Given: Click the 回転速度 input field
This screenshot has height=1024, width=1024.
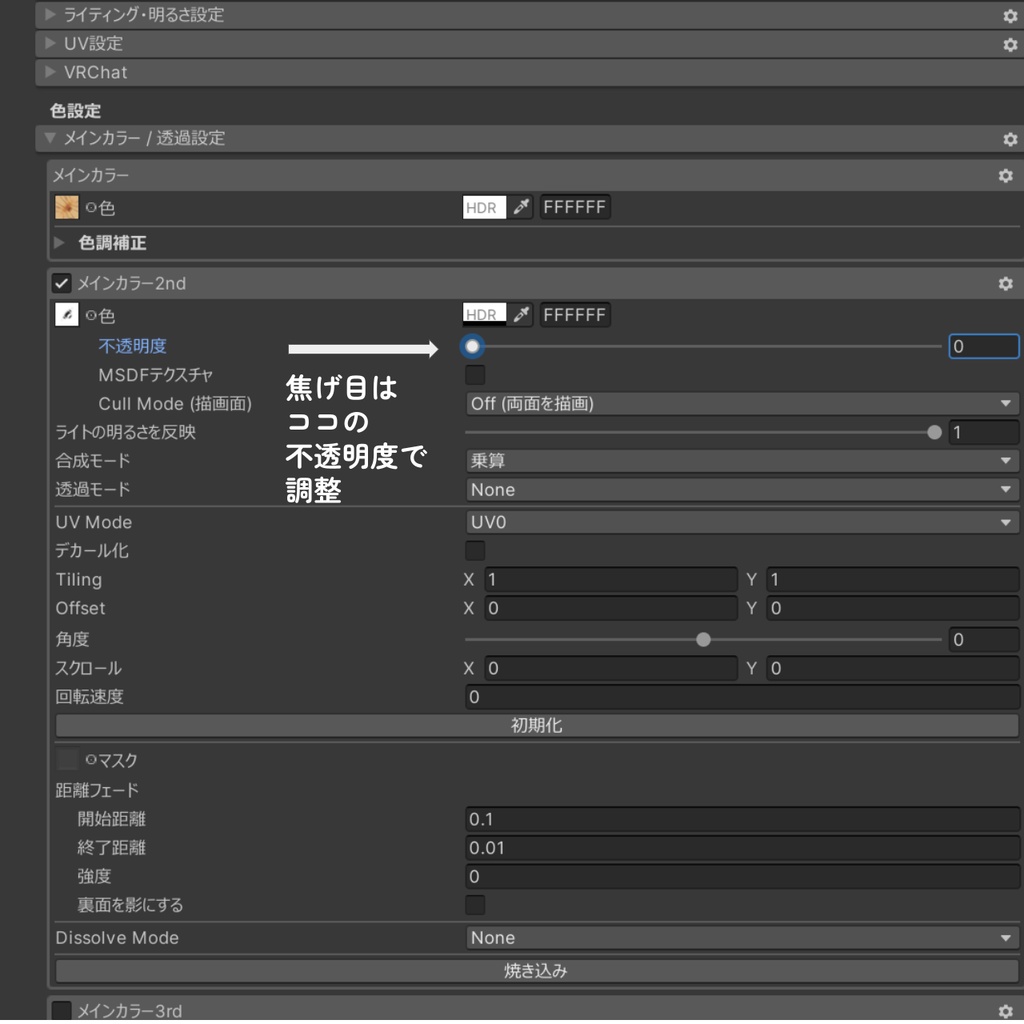Looking at the screenshot, I should (742, 697).
